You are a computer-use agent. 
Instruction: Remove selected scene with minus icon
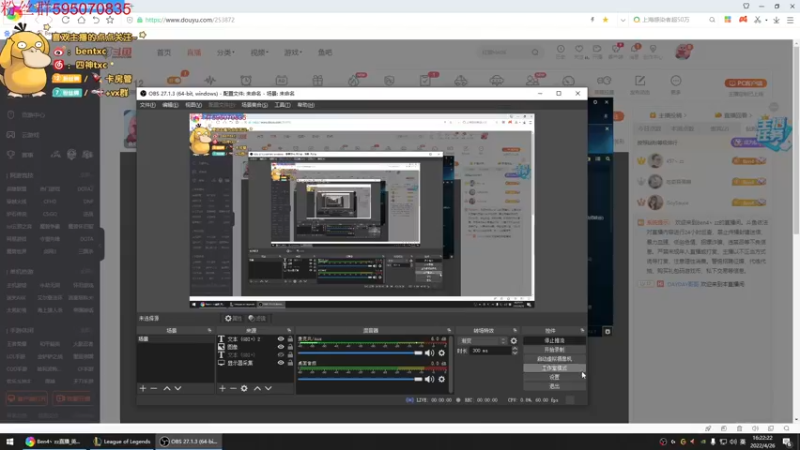click(x=154, y=388)
